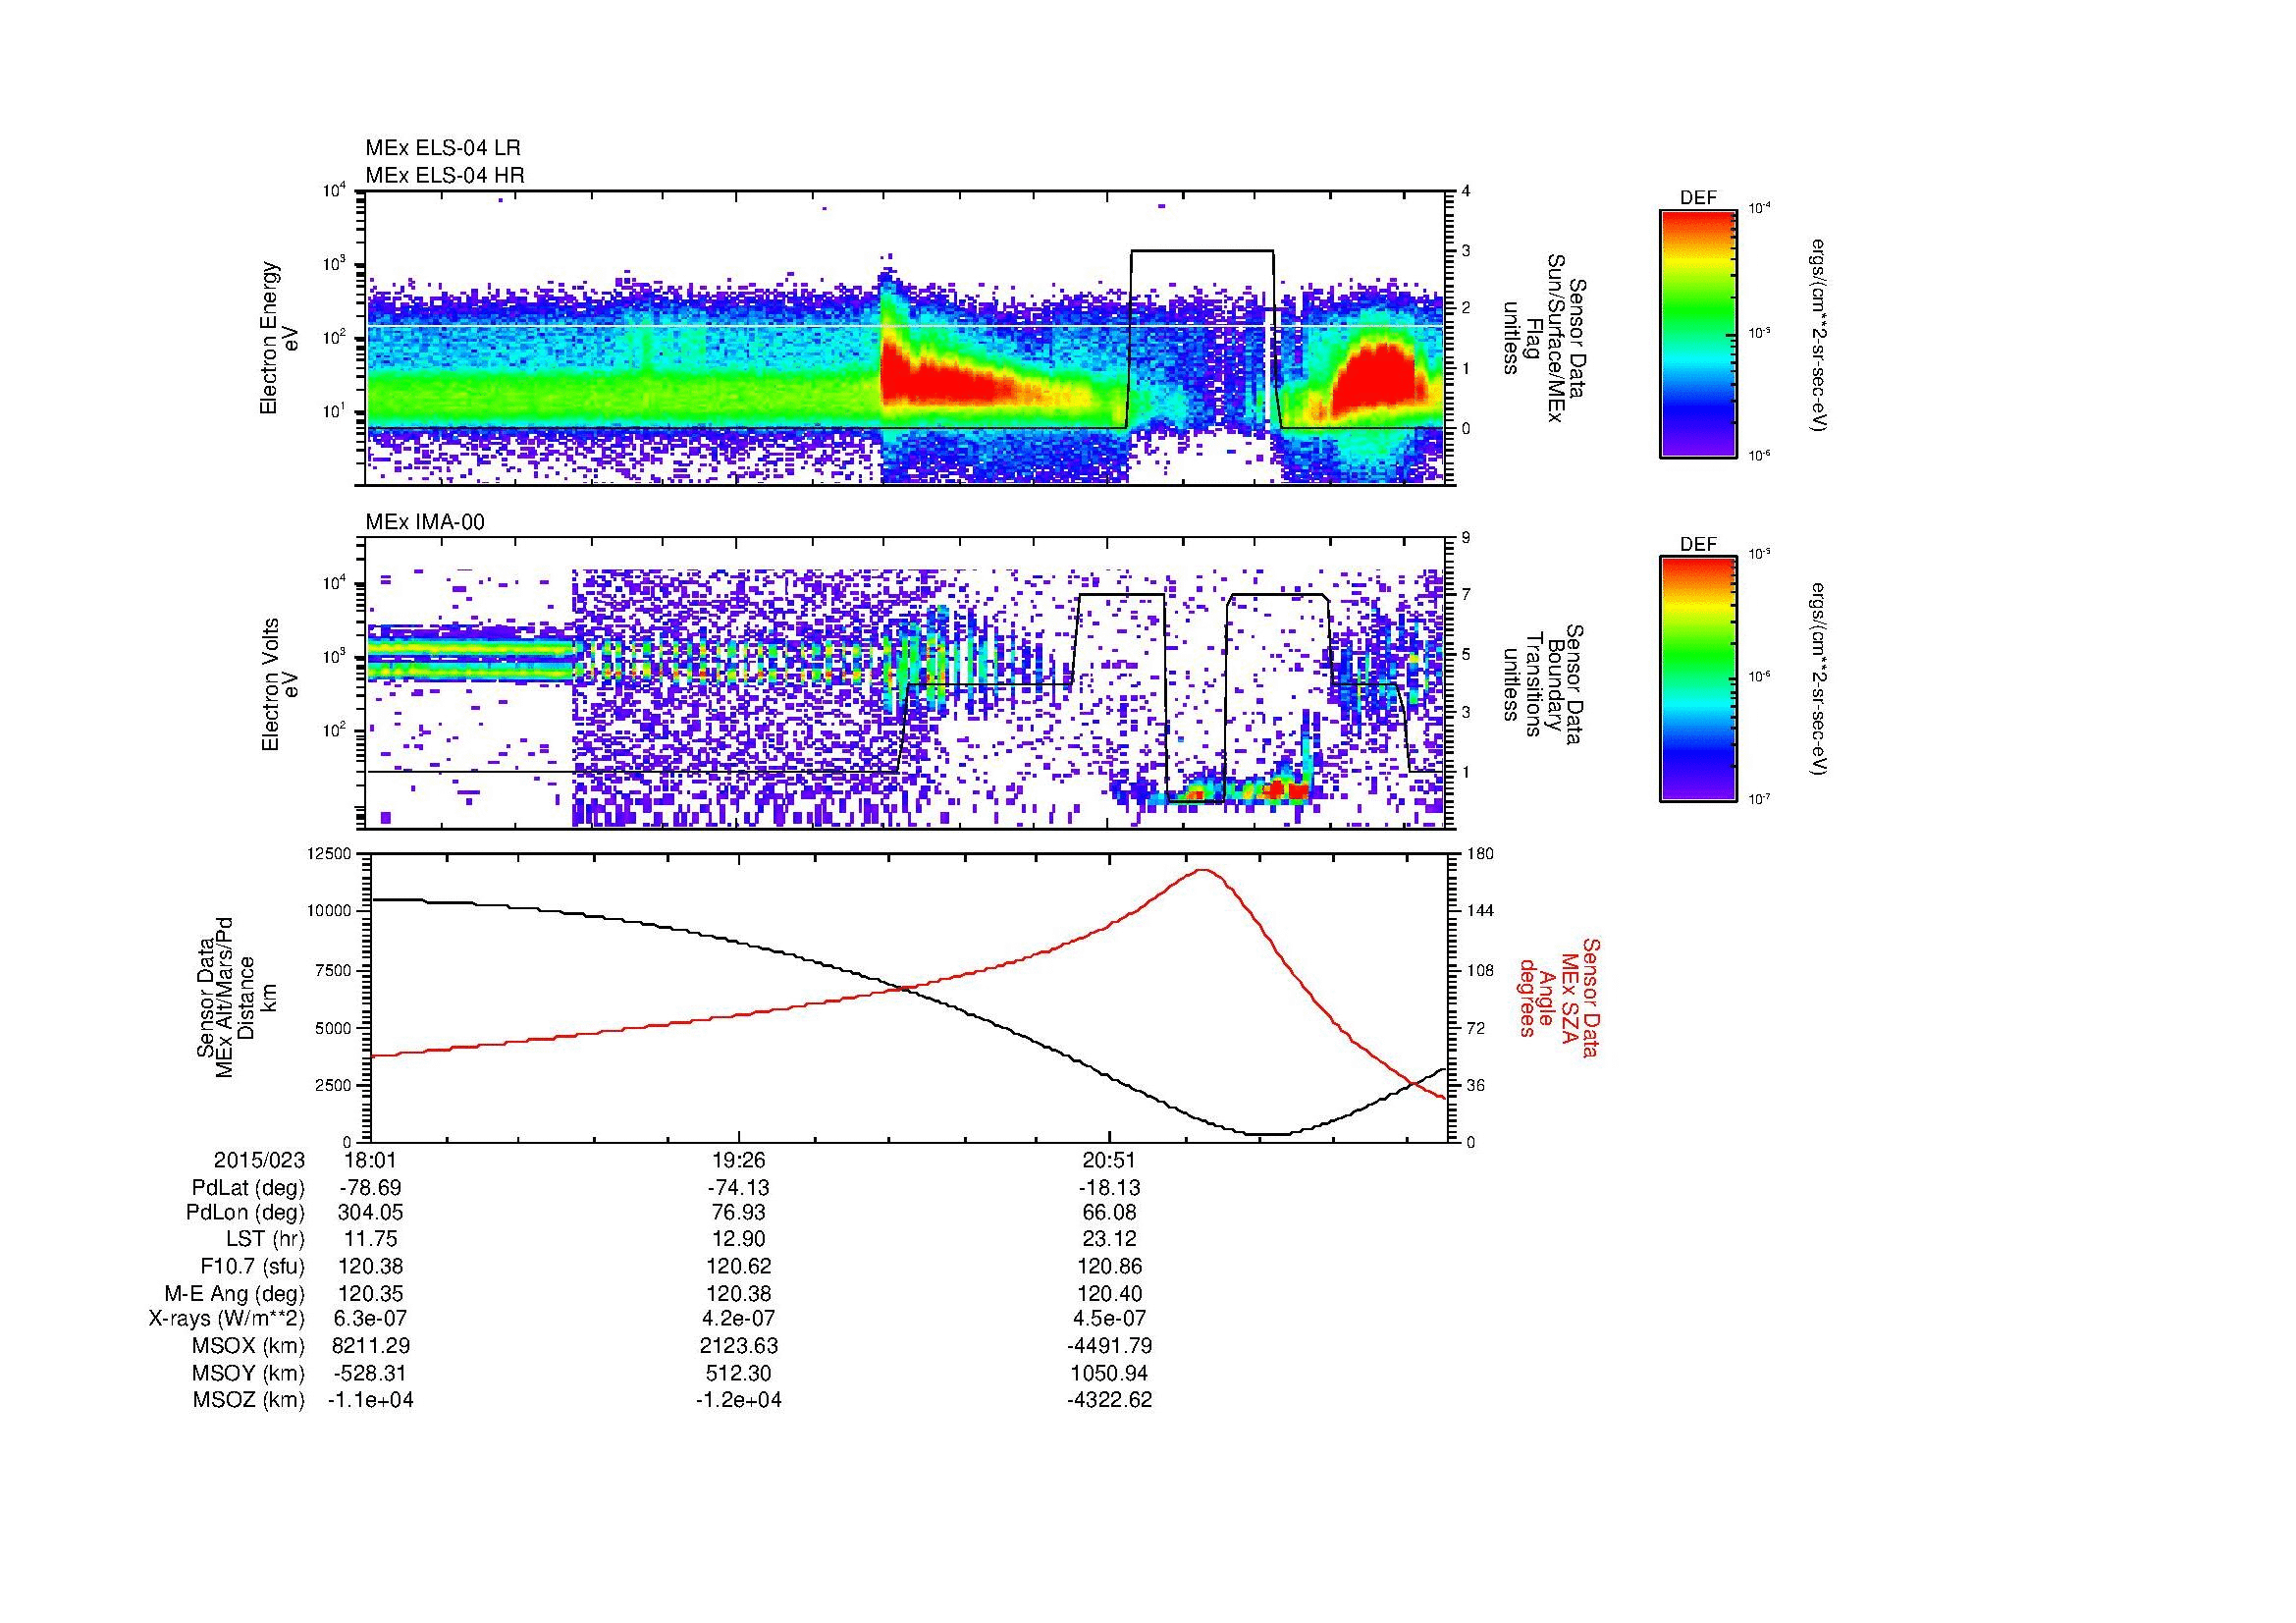Screen dimensions: 2296x1623
Task: Click the PdLon value '304.05'
Action: point(370,1213)
